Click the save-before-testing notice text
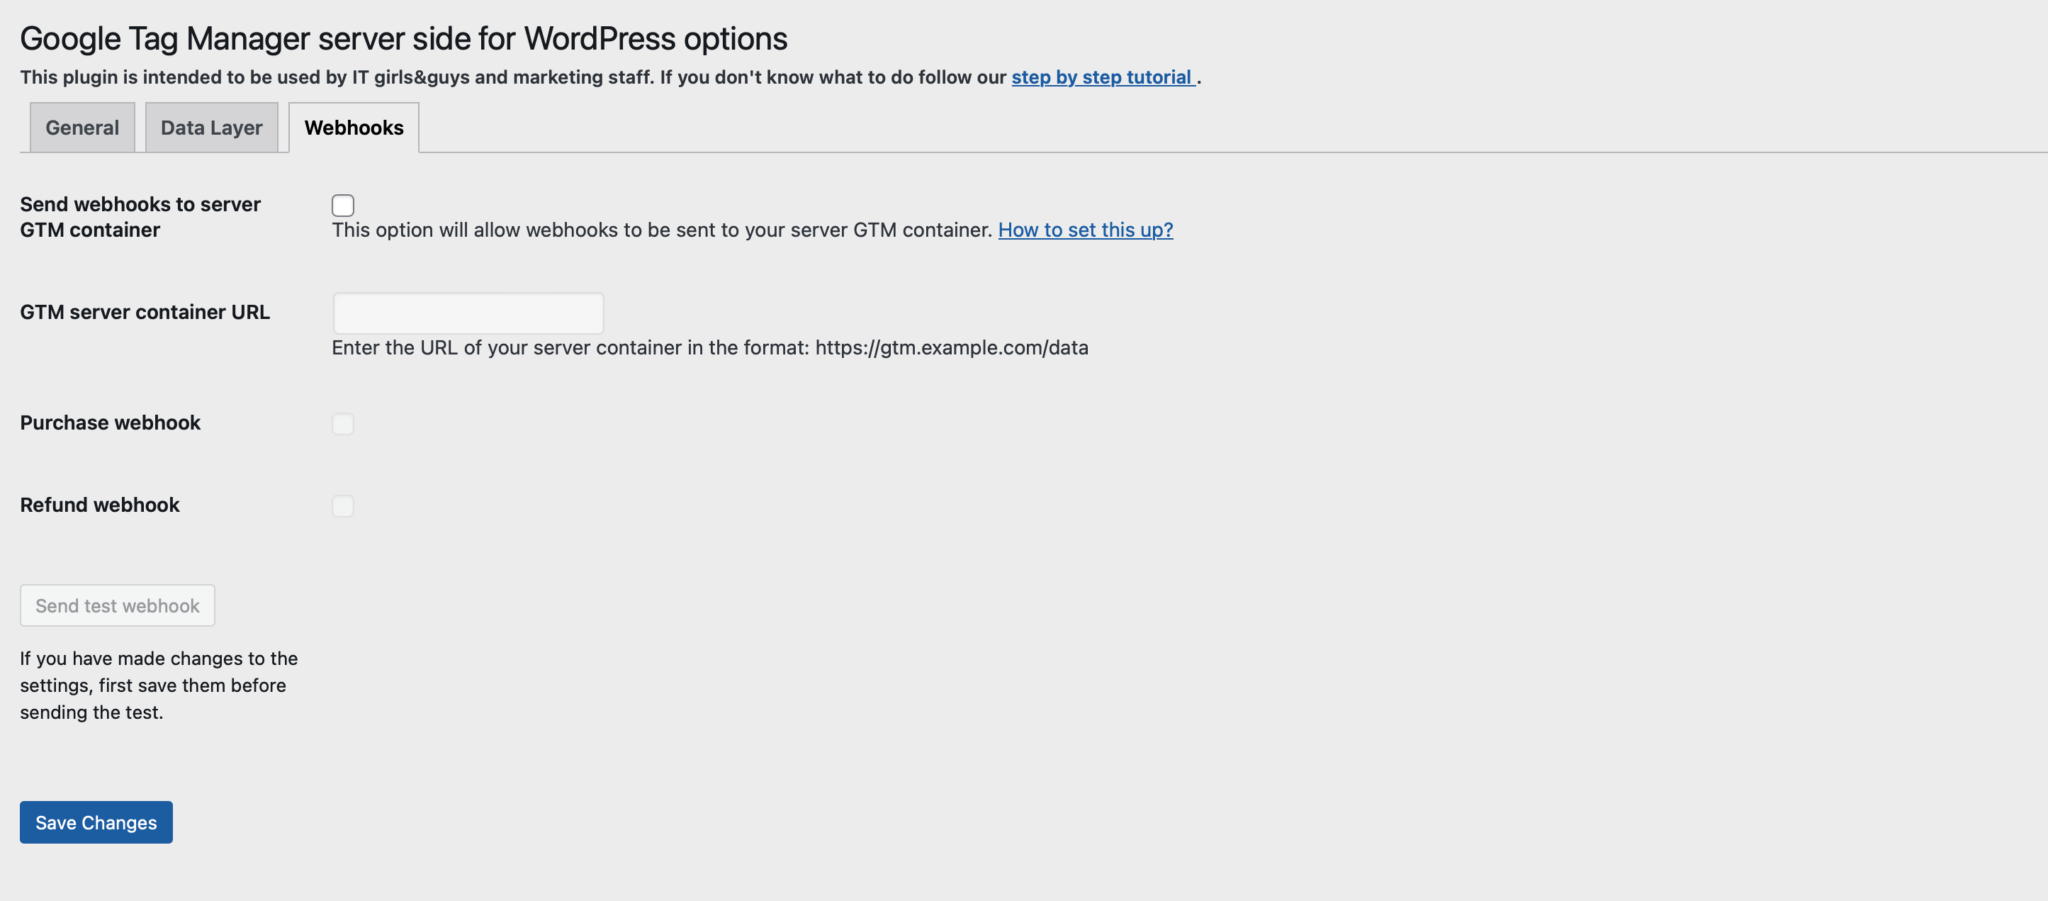 pos(158,685)
